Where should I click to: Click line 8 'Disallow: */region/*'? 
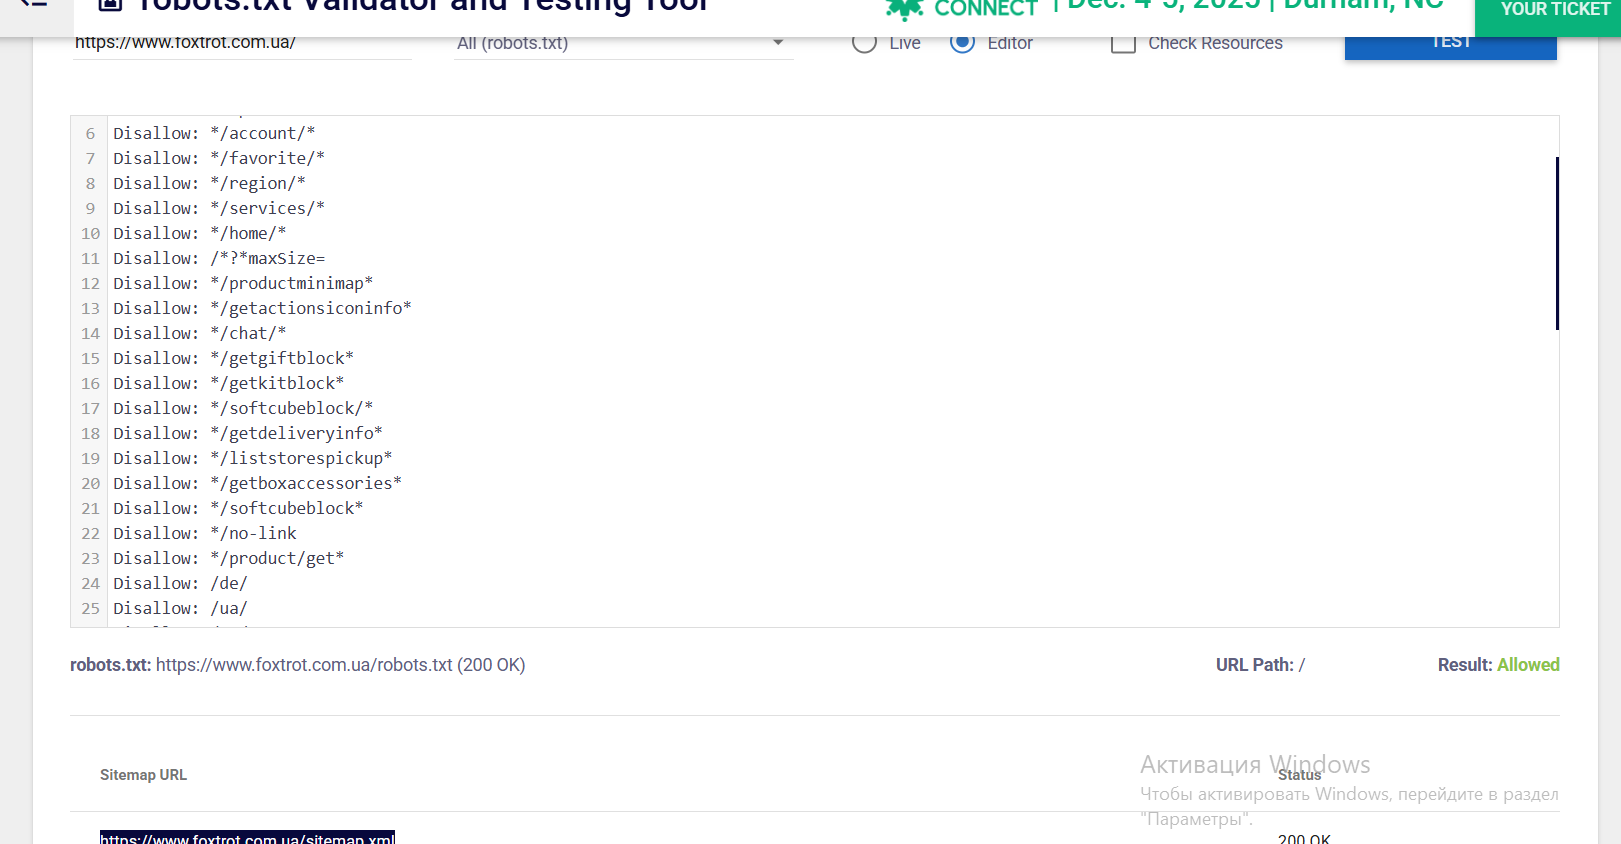click(x=209, y=183)
